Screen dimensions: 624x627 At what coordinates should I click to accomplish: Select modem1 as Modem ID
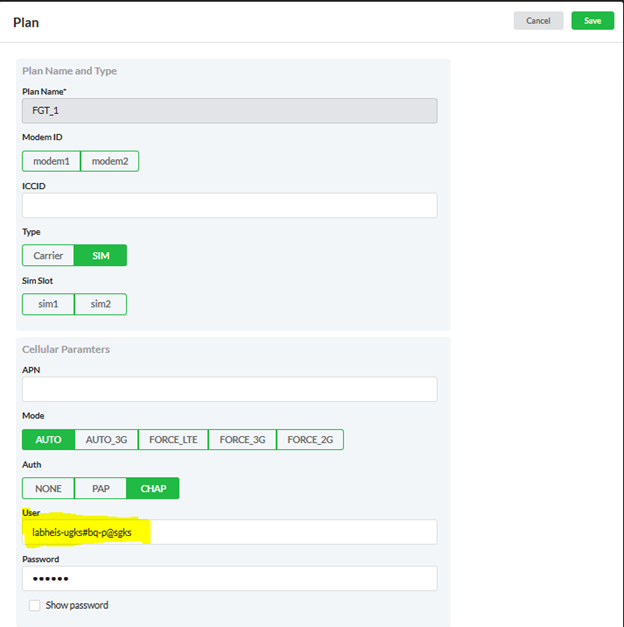pos(51,161)
